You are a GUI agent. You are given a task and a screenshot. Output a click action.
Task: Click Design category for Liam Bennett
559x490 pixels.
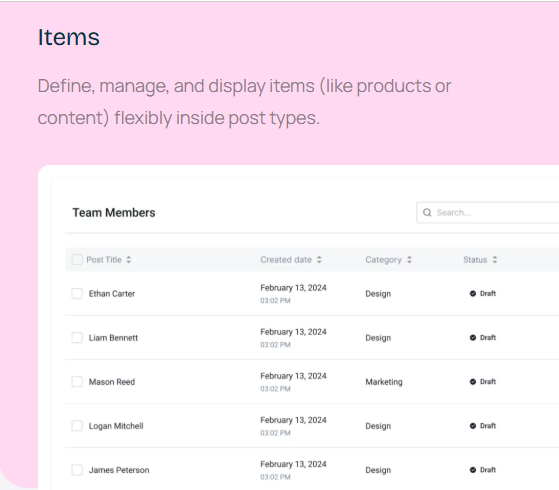tap(378, 338)
